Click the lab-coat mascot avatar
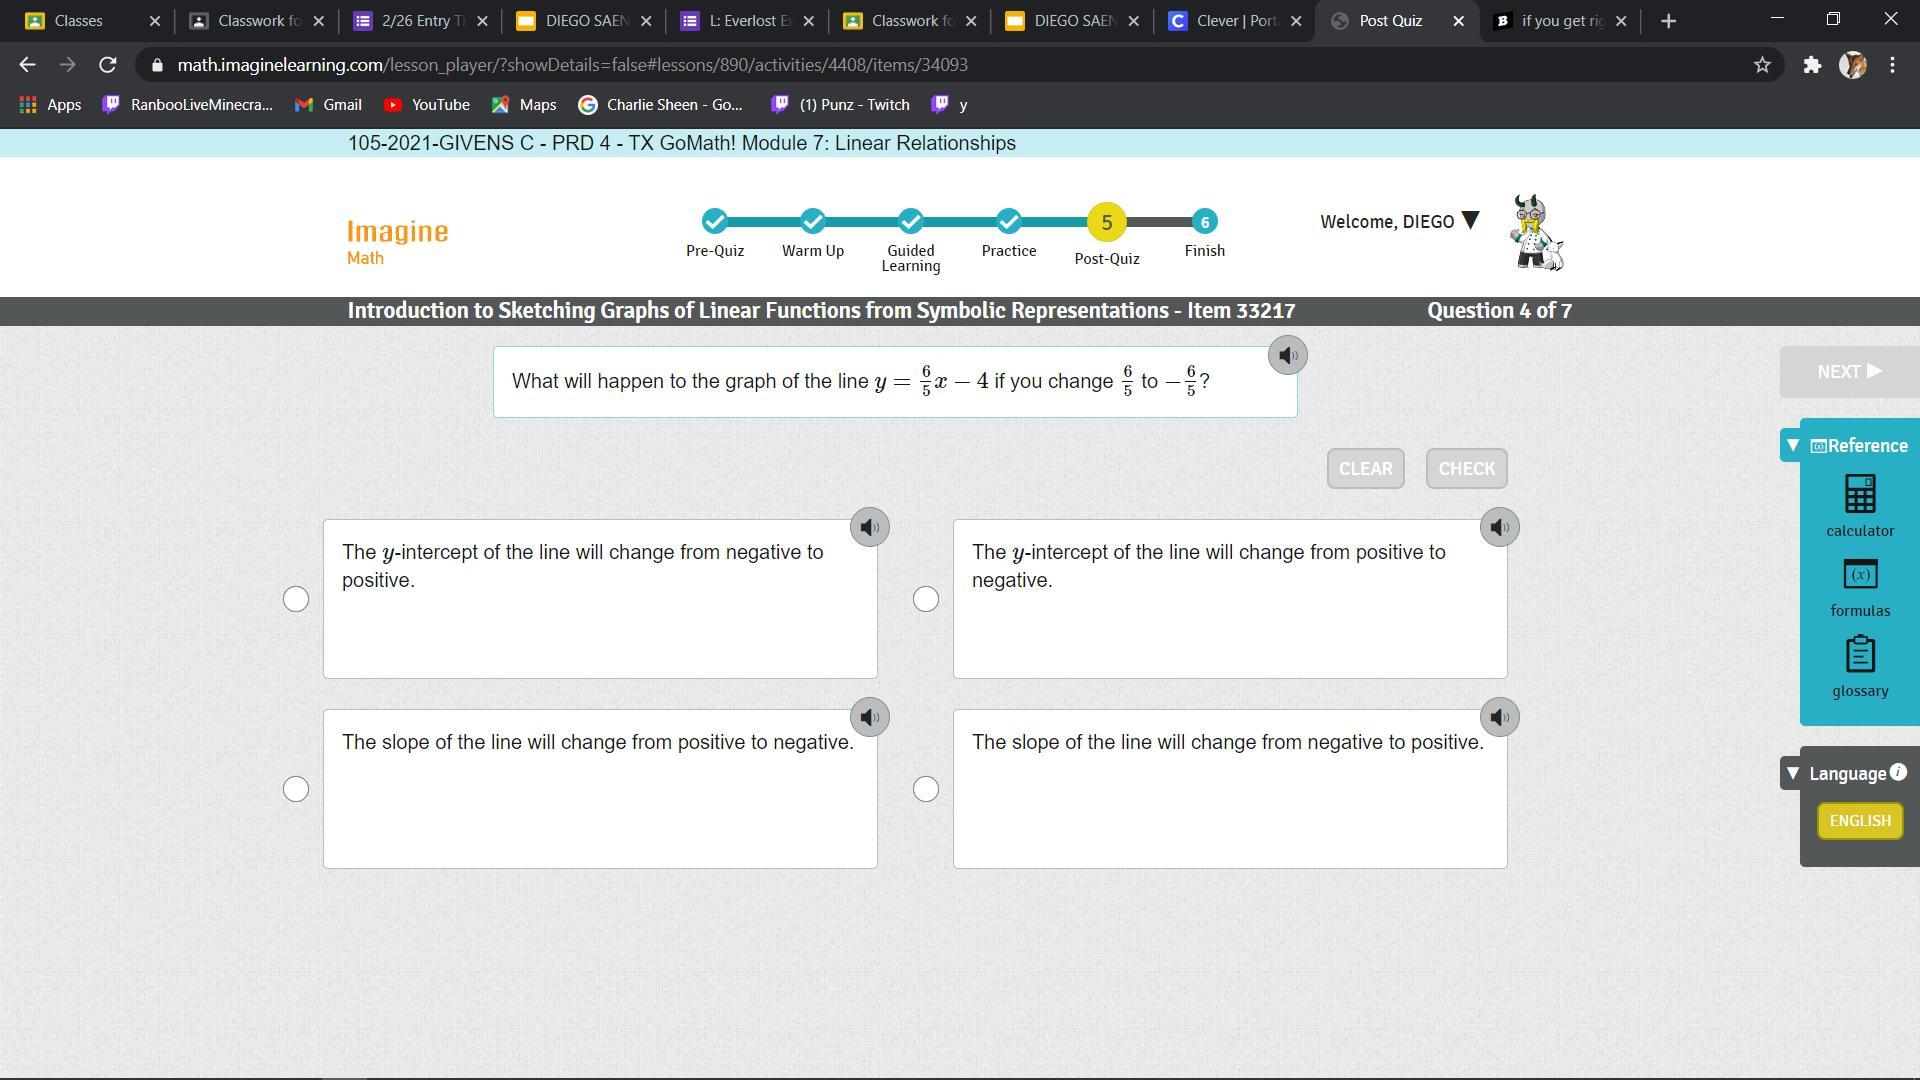 (1536, 234)
